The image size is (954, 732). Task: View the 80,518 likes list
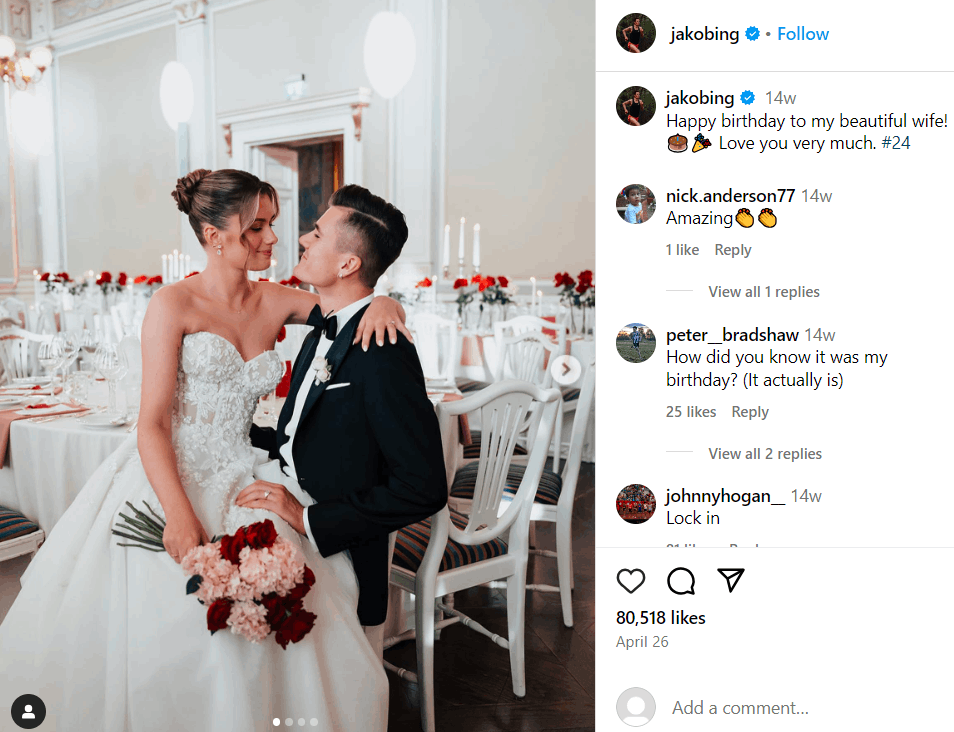(x=661, y=618)
